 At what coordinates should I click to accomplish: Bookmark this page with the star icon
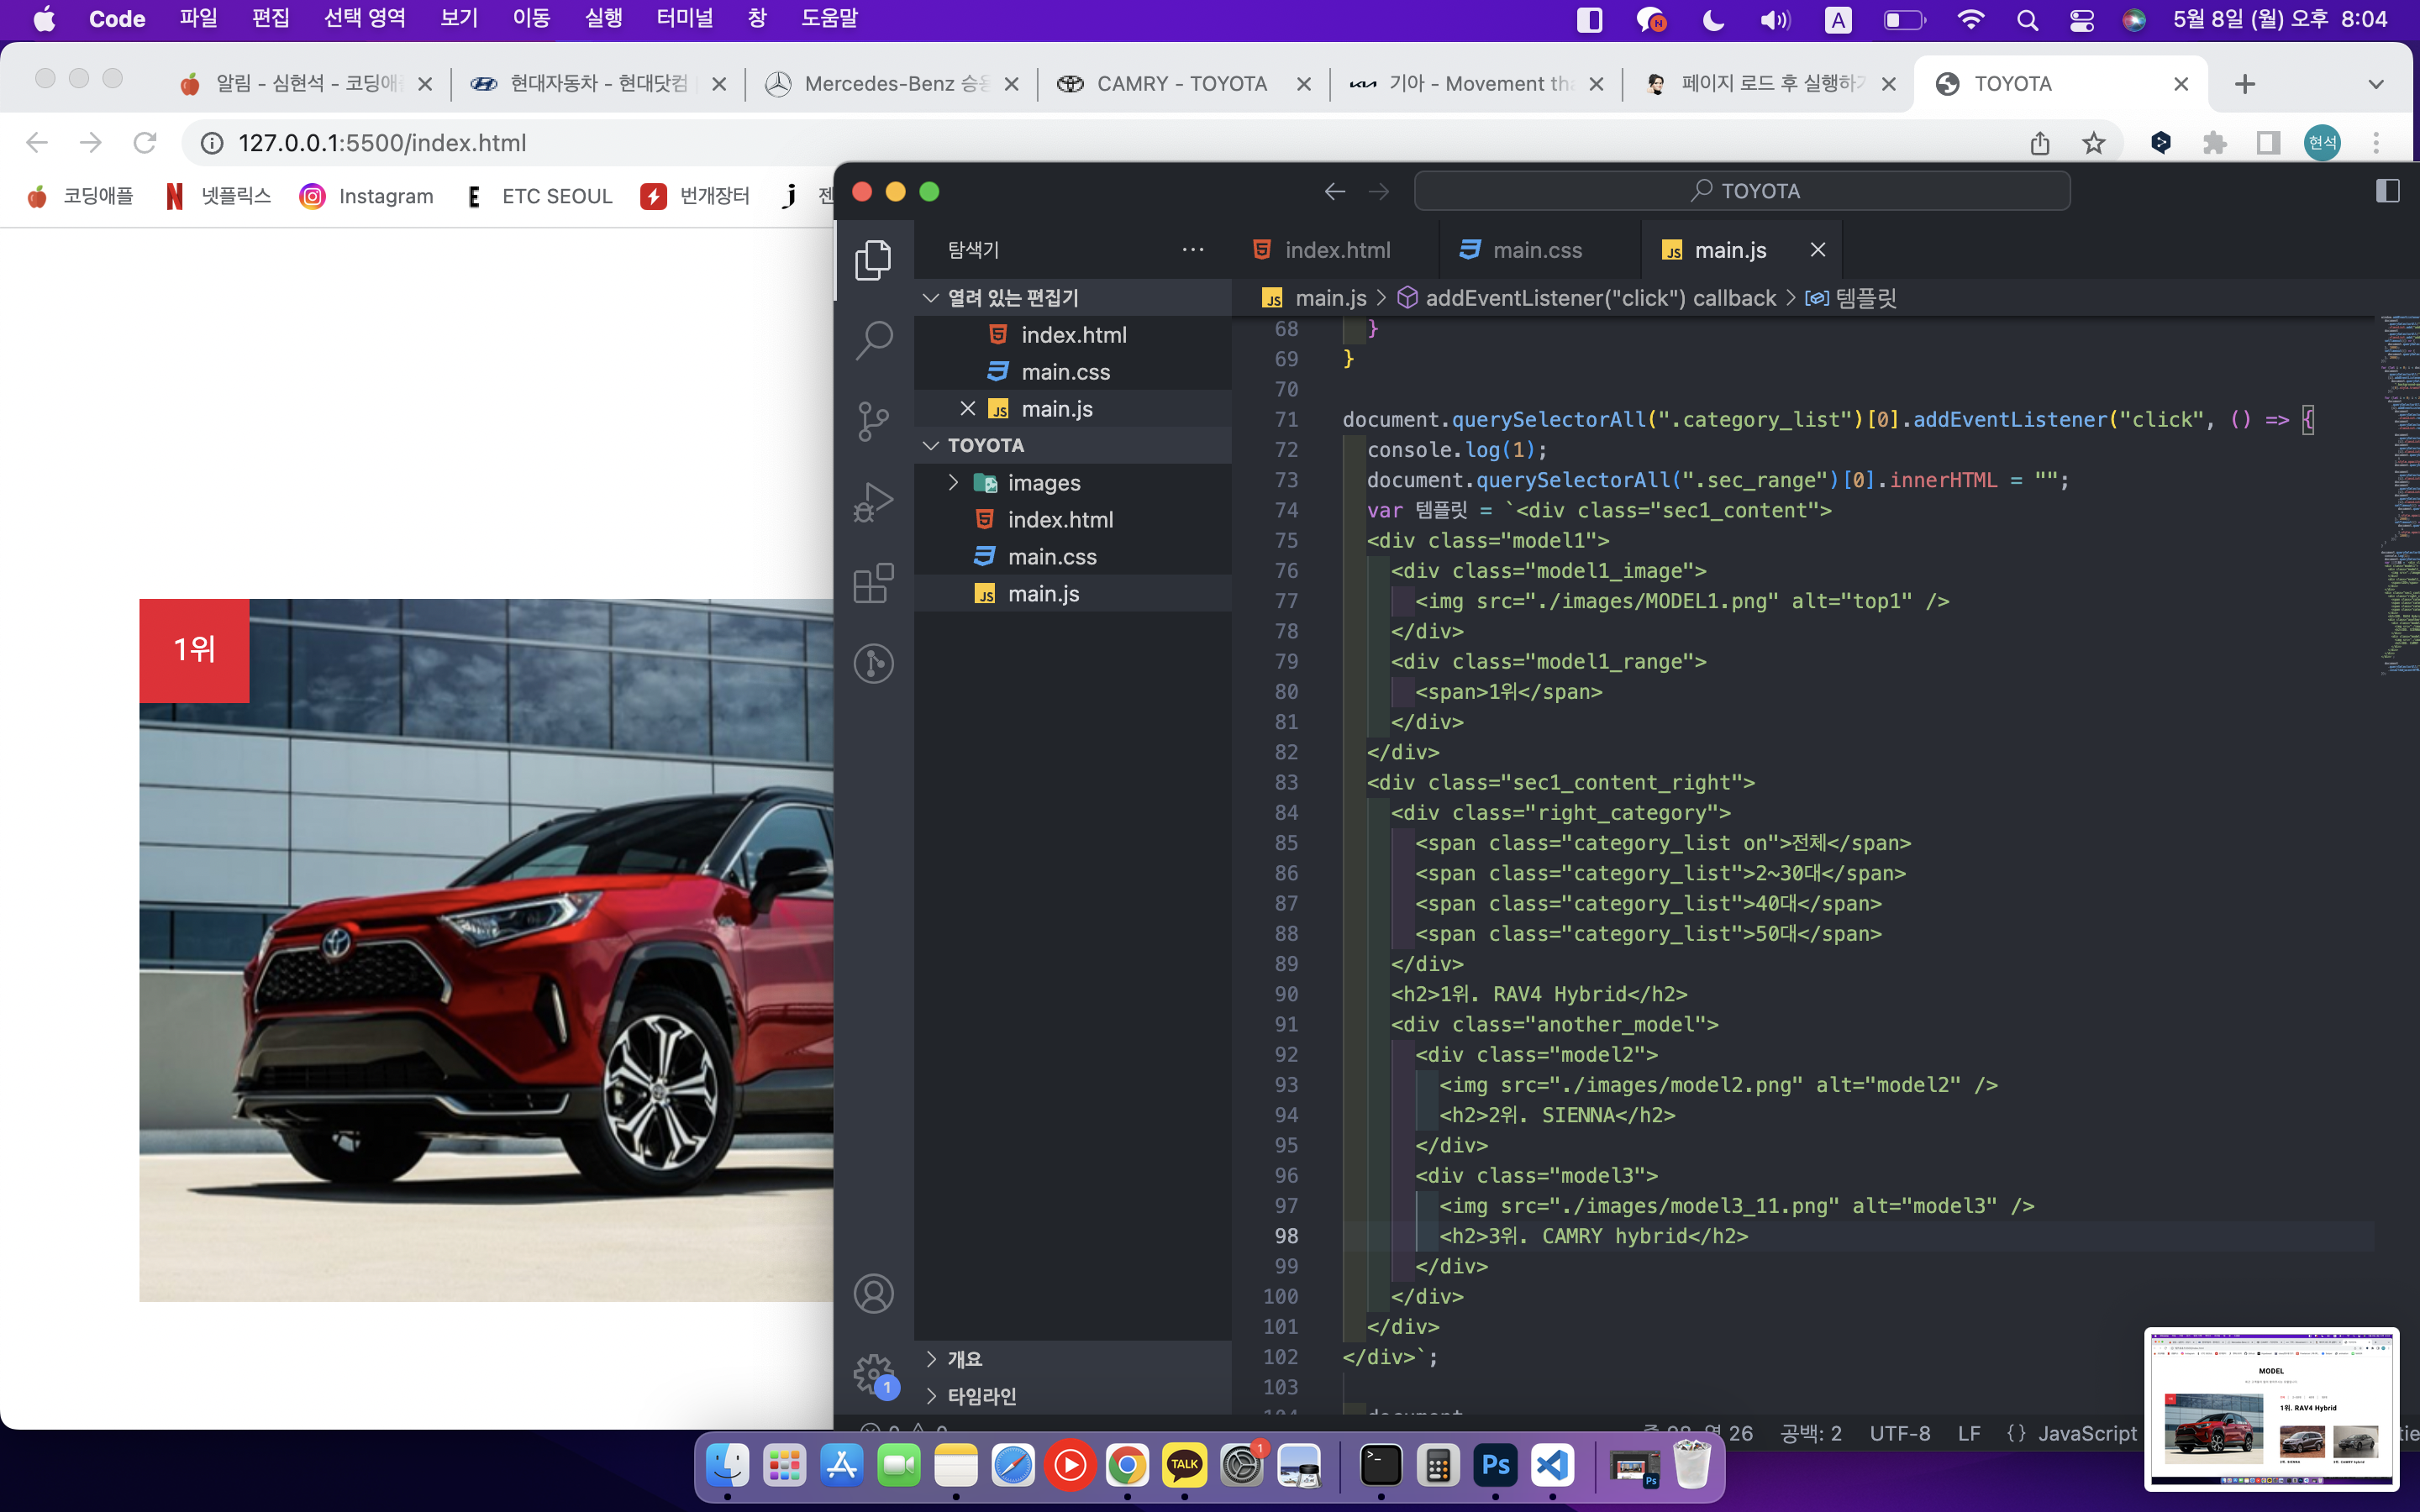click(x=2093, y=143)
